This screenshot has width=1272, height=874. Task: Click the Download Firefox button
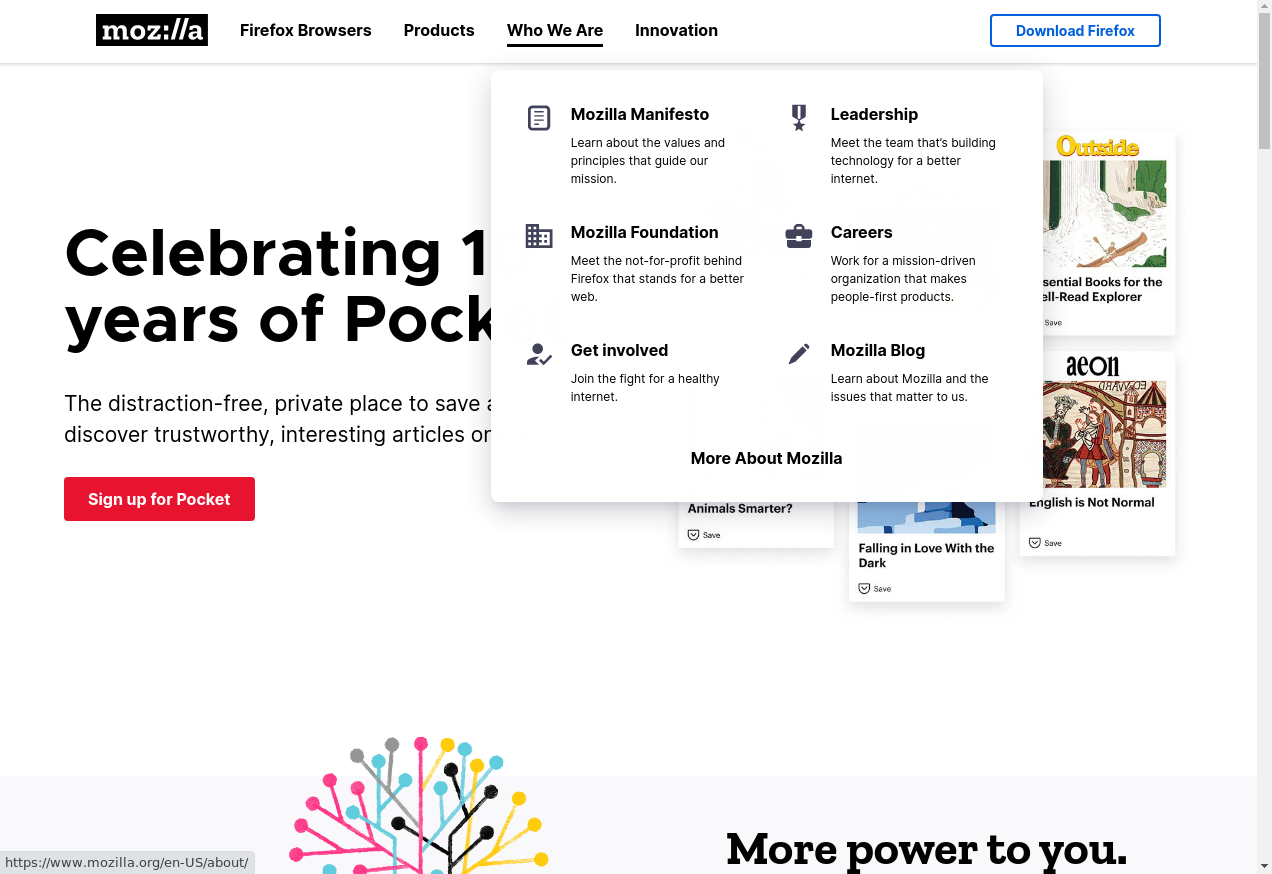1075,30
